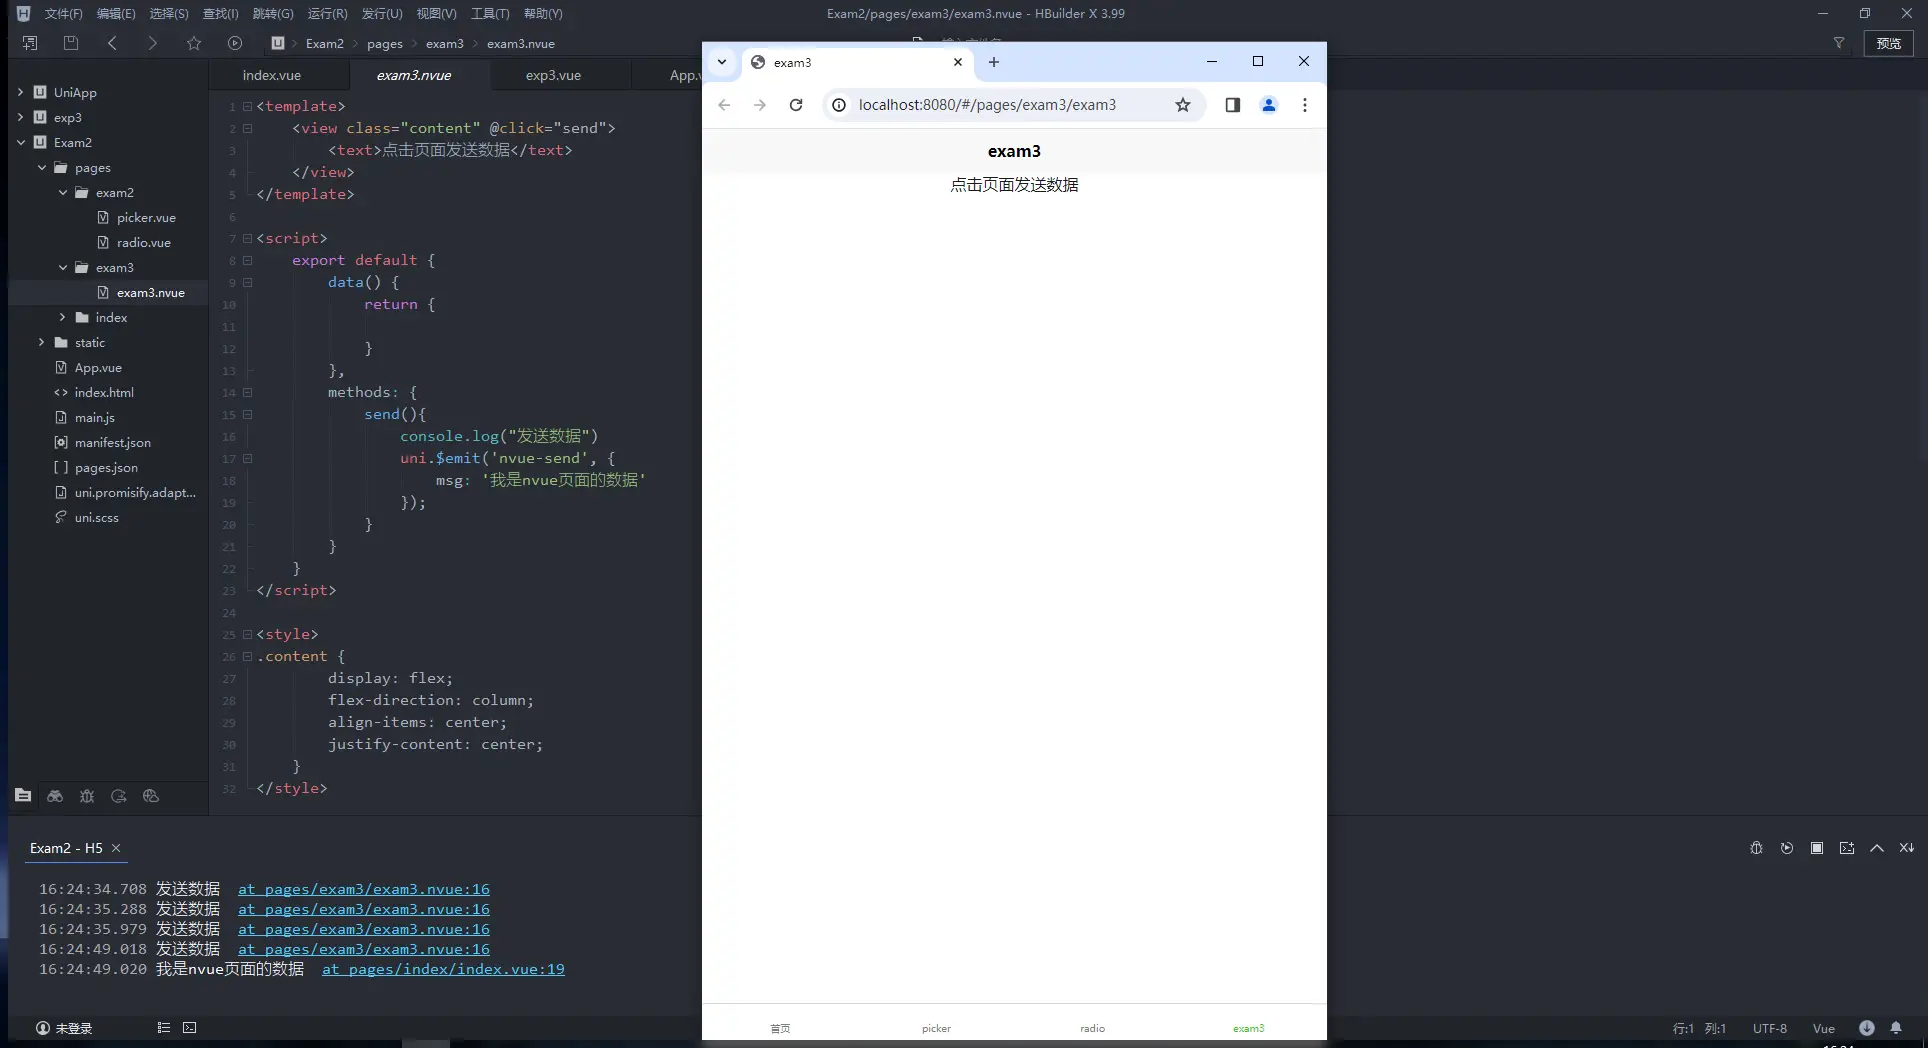Follow the console link at 16:24:34.708
This screenshot has height=1048, width=1928.
point(364,889)
